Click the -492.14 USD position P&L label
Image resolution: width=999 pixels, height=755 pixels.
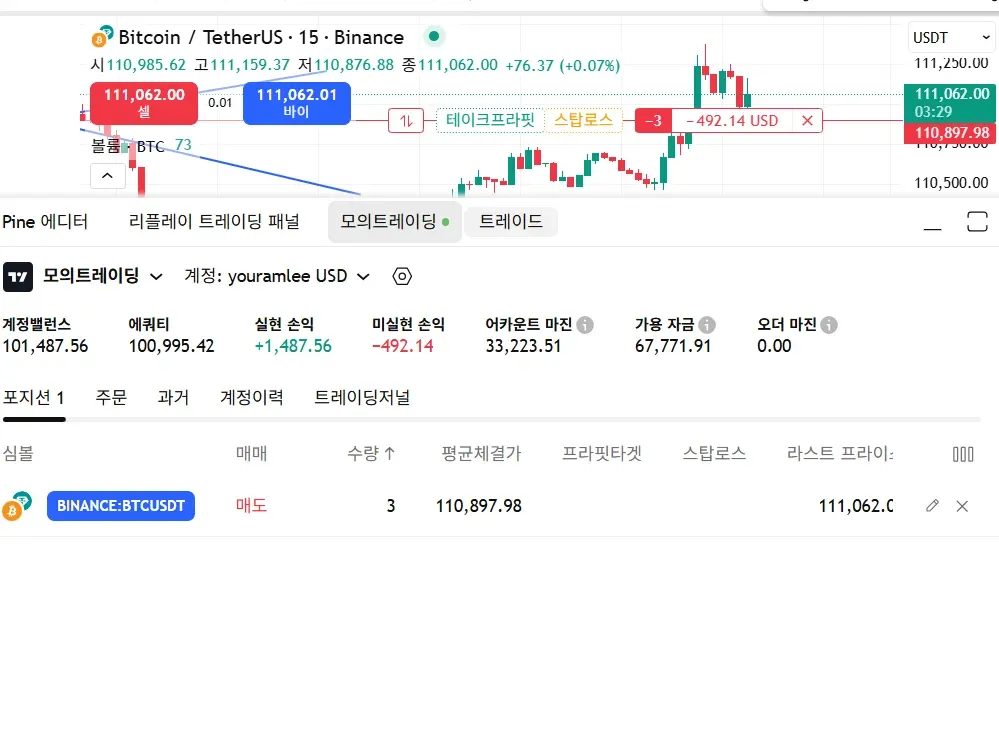click(731, 120)
